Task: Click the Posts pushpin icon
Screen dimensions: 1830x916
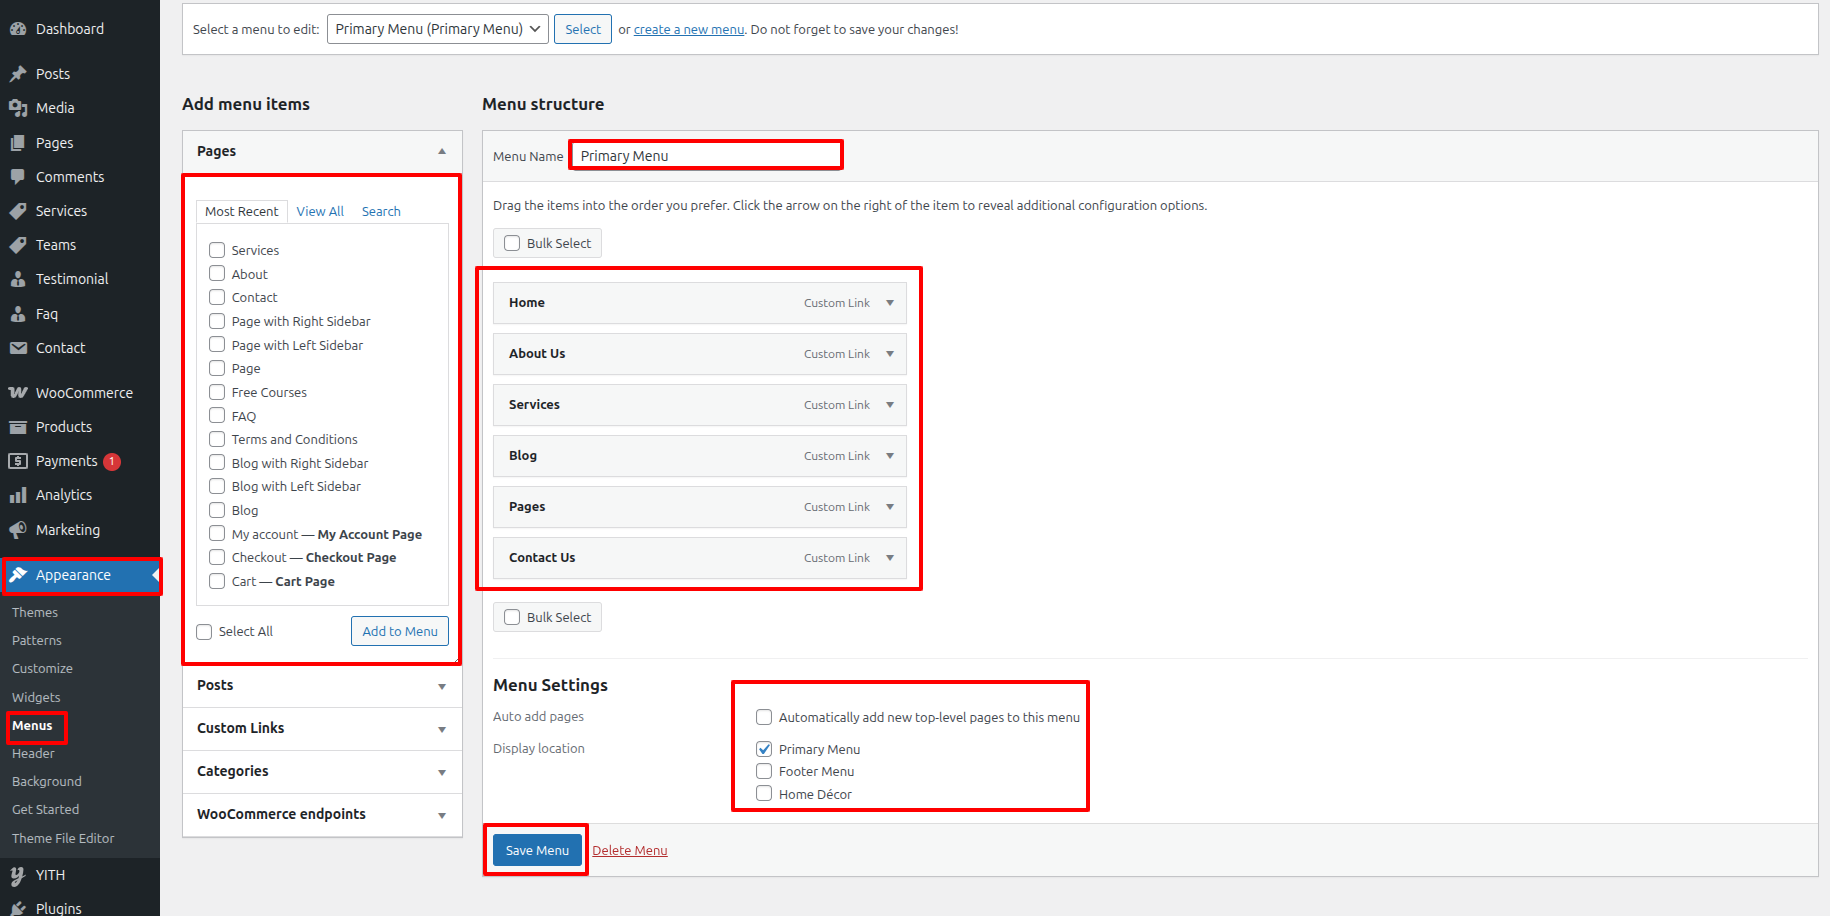Action: 18,74
